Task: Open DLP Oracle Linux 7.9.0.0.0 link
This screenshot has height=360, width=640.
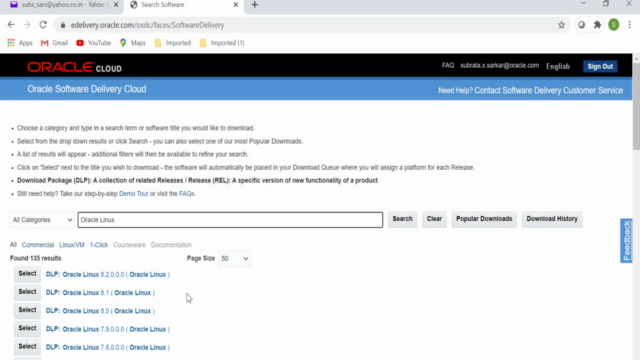Action: click(108, 329)
